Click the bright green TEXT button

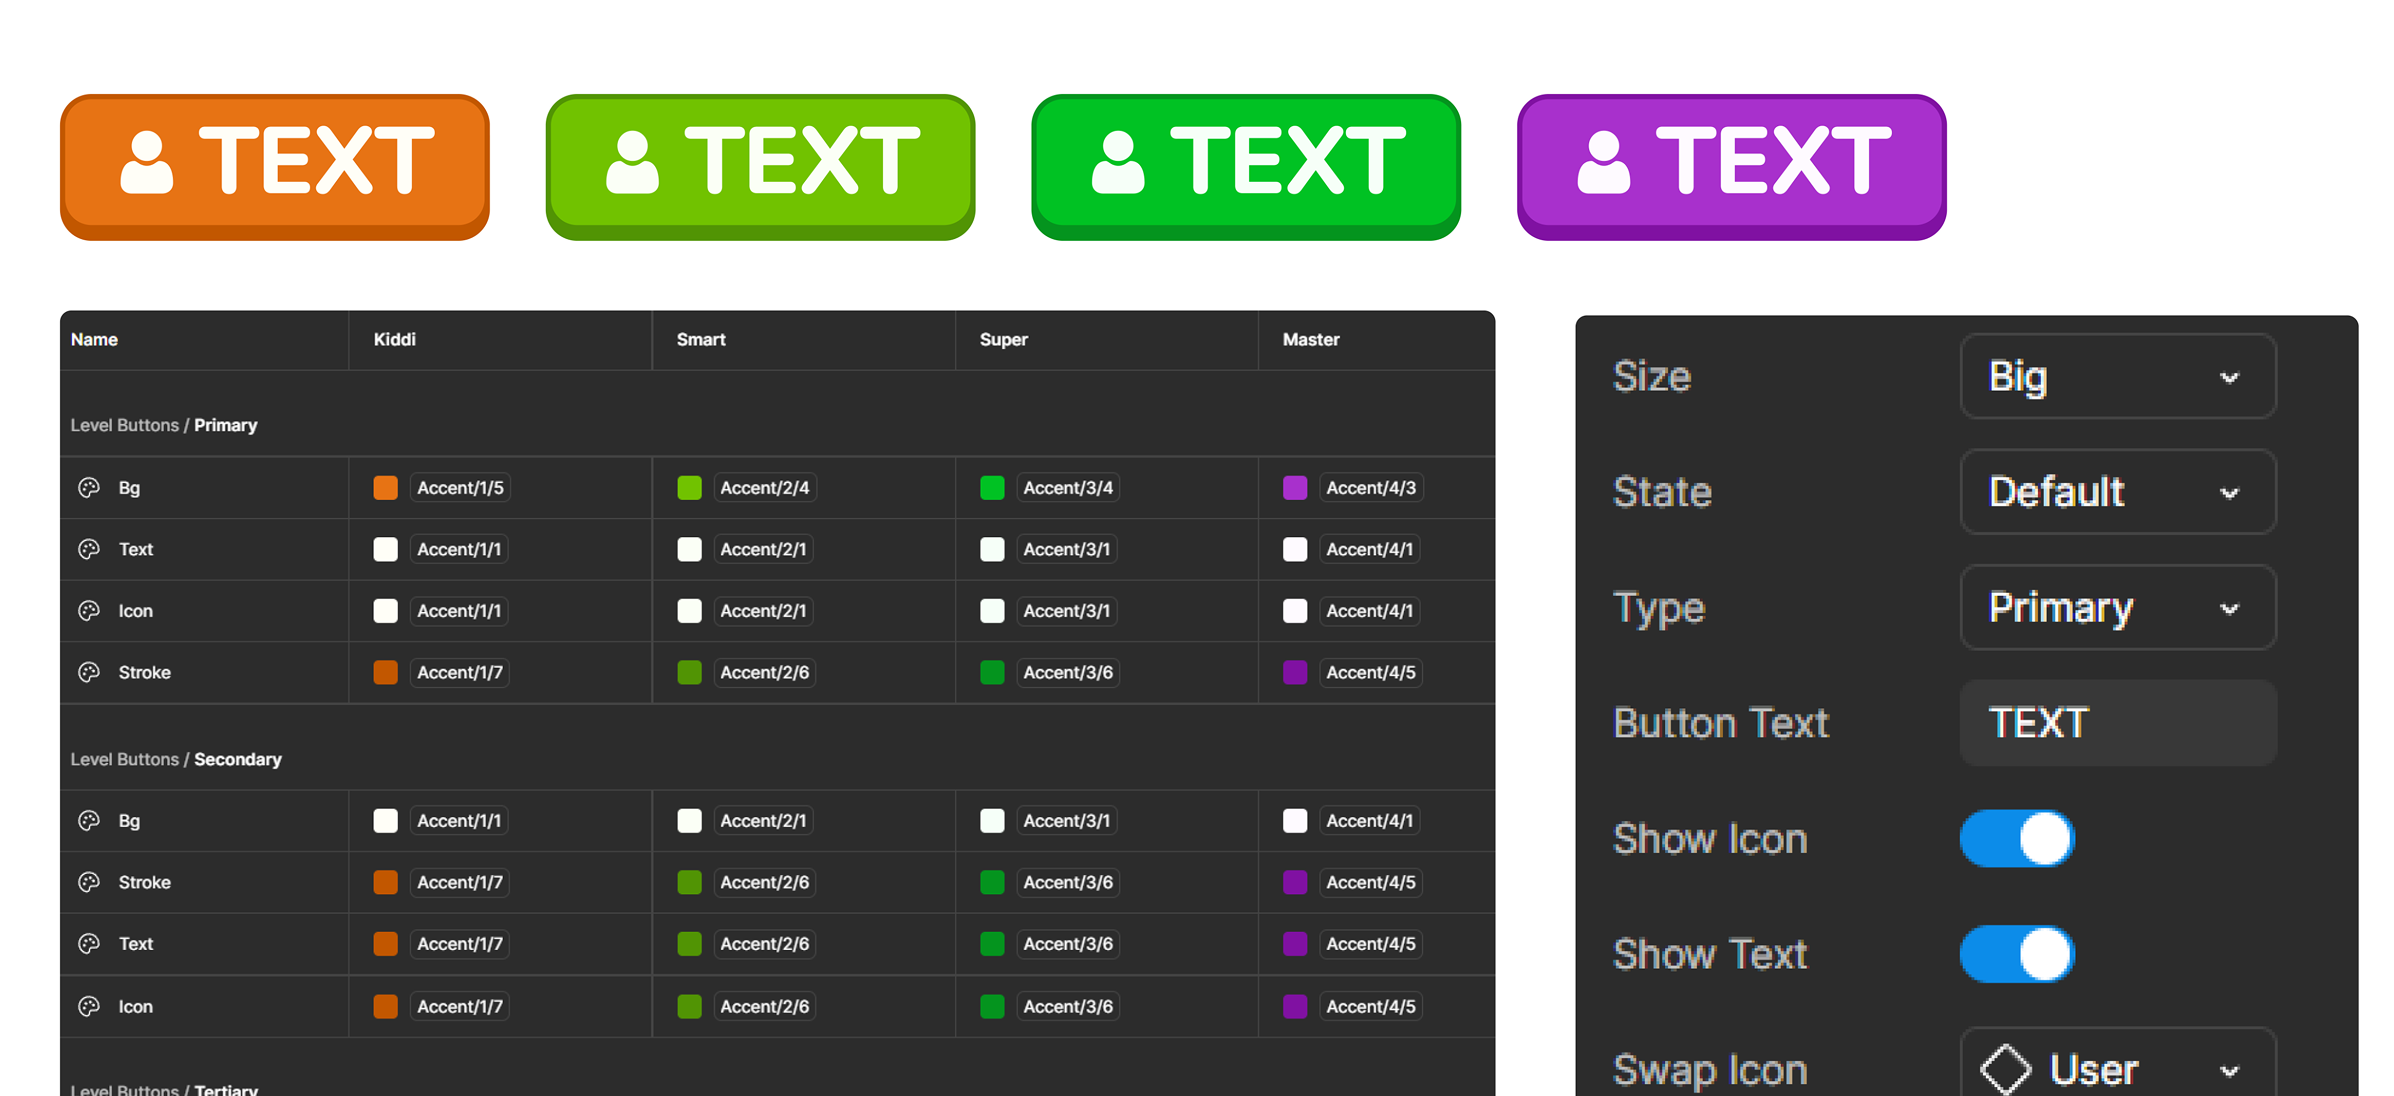coord(1245,165)
